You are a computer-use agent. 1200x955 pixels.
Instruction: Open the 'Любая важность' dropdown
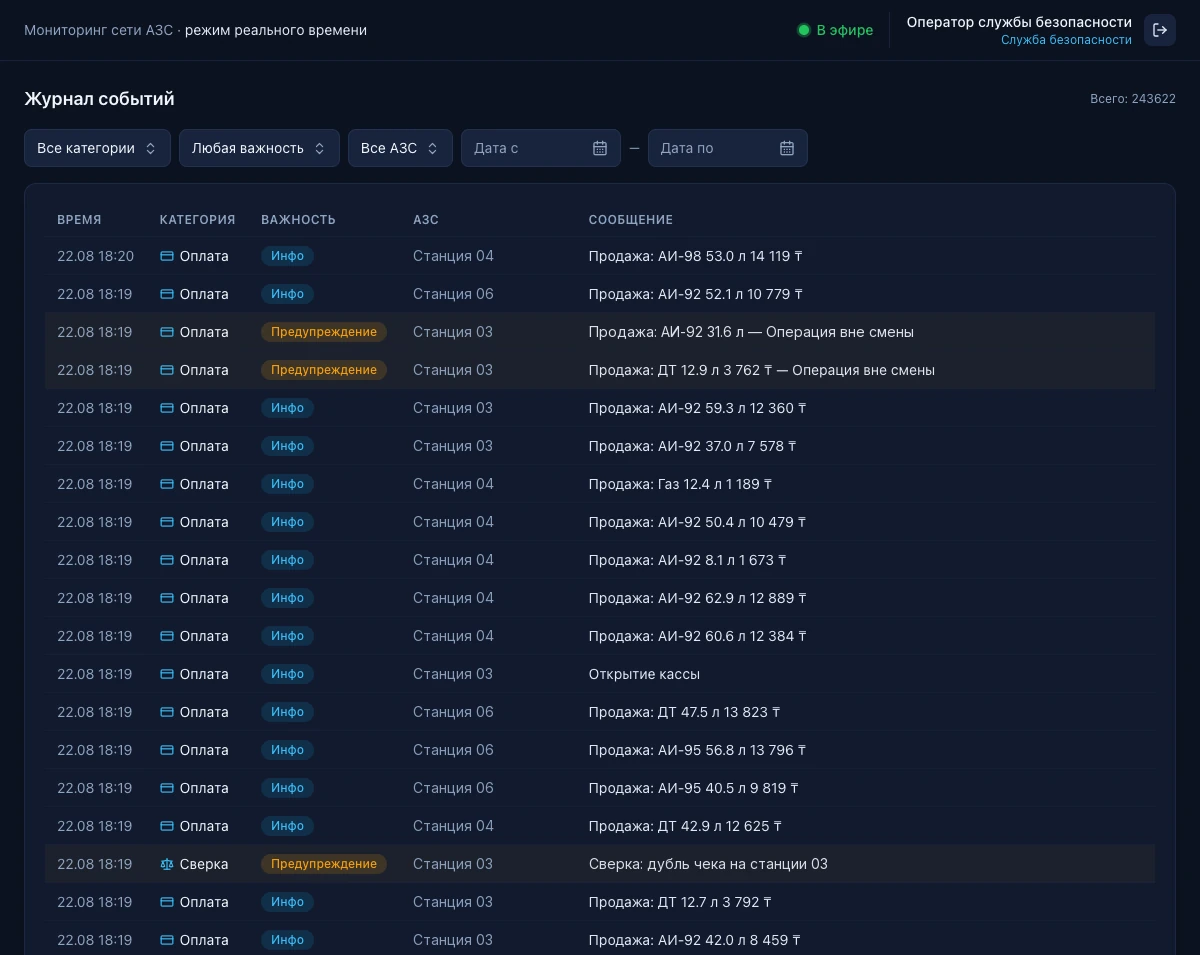click(x=259, y=148)
